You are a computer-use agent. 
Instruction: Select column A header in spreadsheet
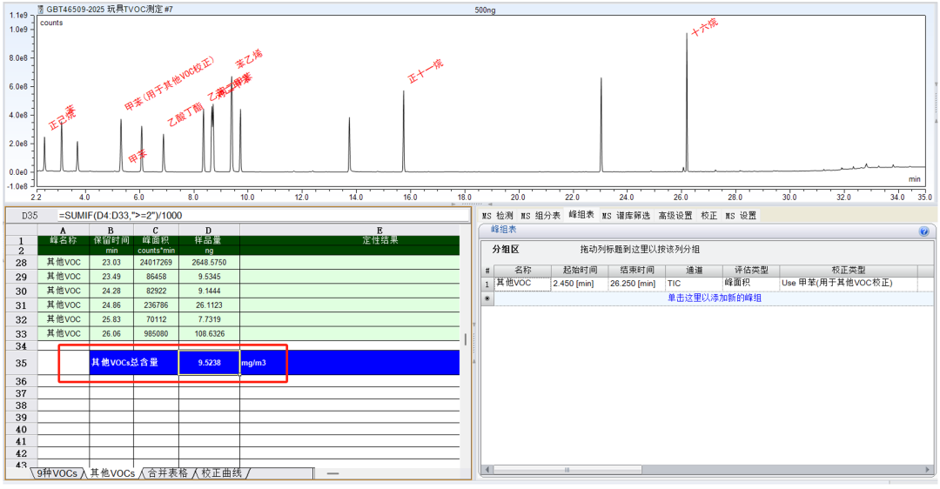[63, 230]
